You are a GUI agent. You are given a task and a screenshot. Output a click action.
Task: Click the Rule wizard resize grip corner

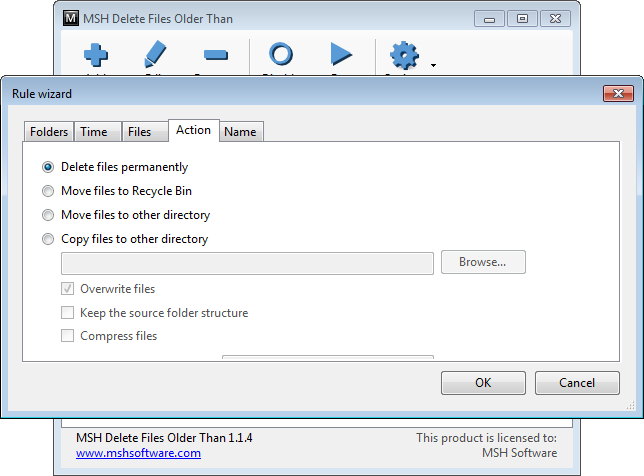coord(630,406)
